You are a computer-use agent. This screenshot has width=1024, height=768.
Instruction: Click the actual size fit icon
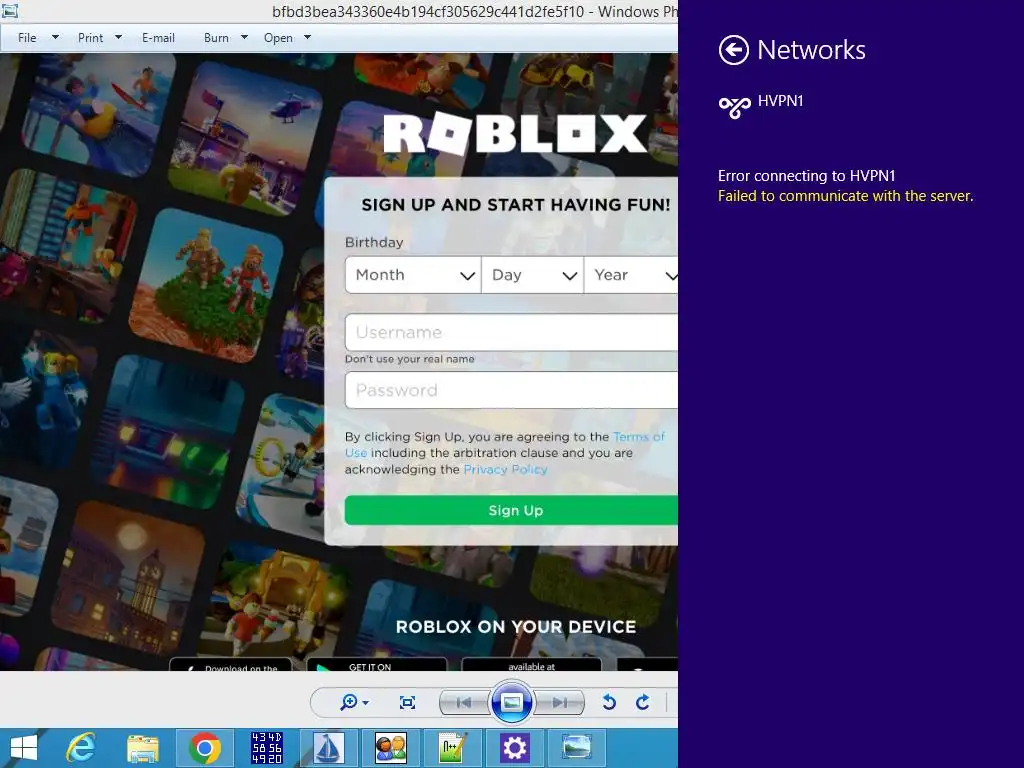pyautogui.click(x=408, y=702)
